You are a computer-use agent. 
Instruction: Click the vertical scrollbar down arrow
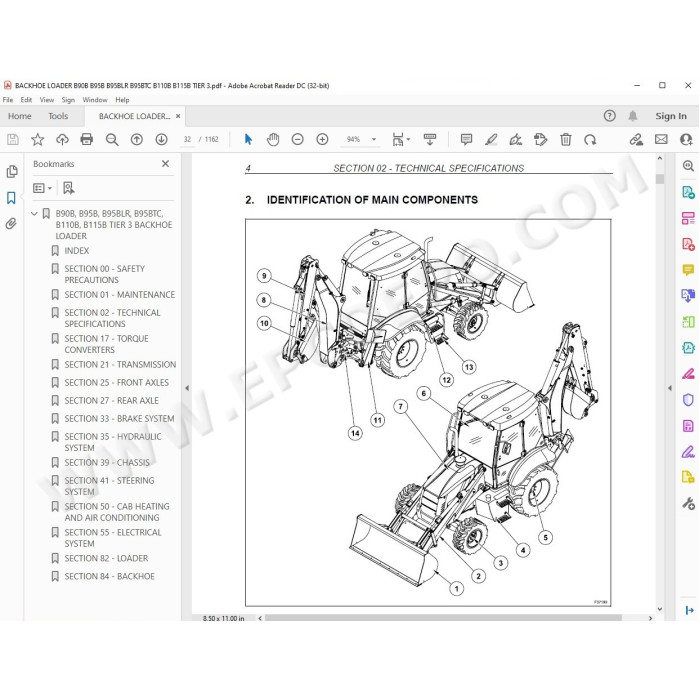pos(660,609)
